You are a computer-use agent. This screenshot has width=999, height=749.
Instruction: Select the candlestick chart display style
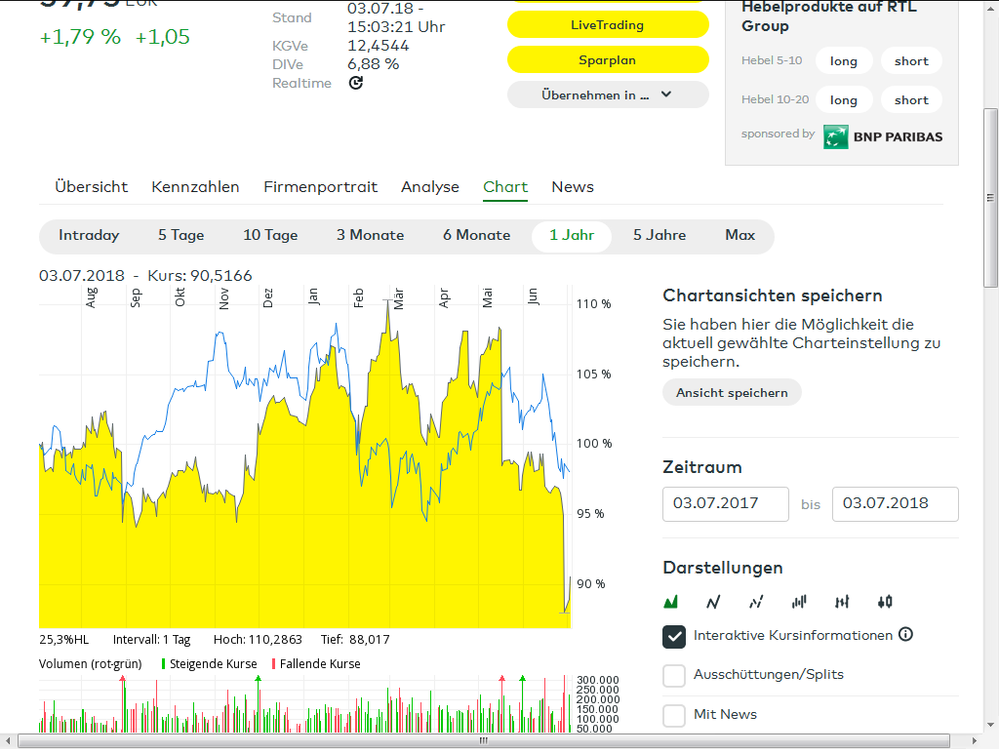[x=883, y=601]
